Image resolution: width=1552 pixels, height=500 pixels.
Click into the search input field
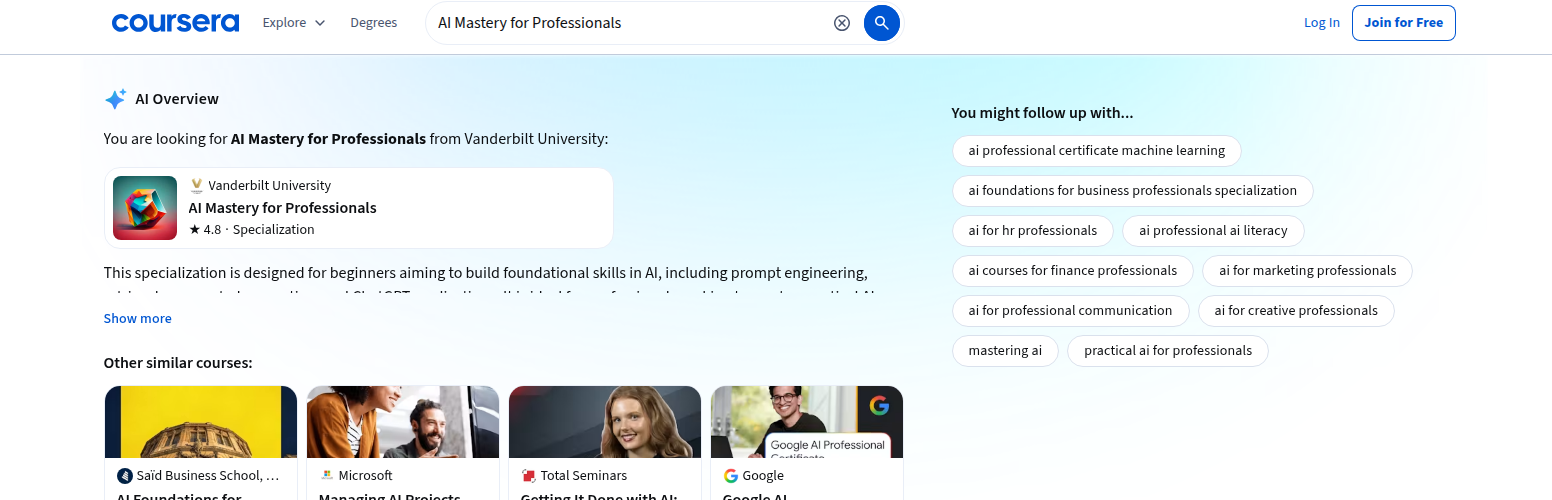[630, 23]
